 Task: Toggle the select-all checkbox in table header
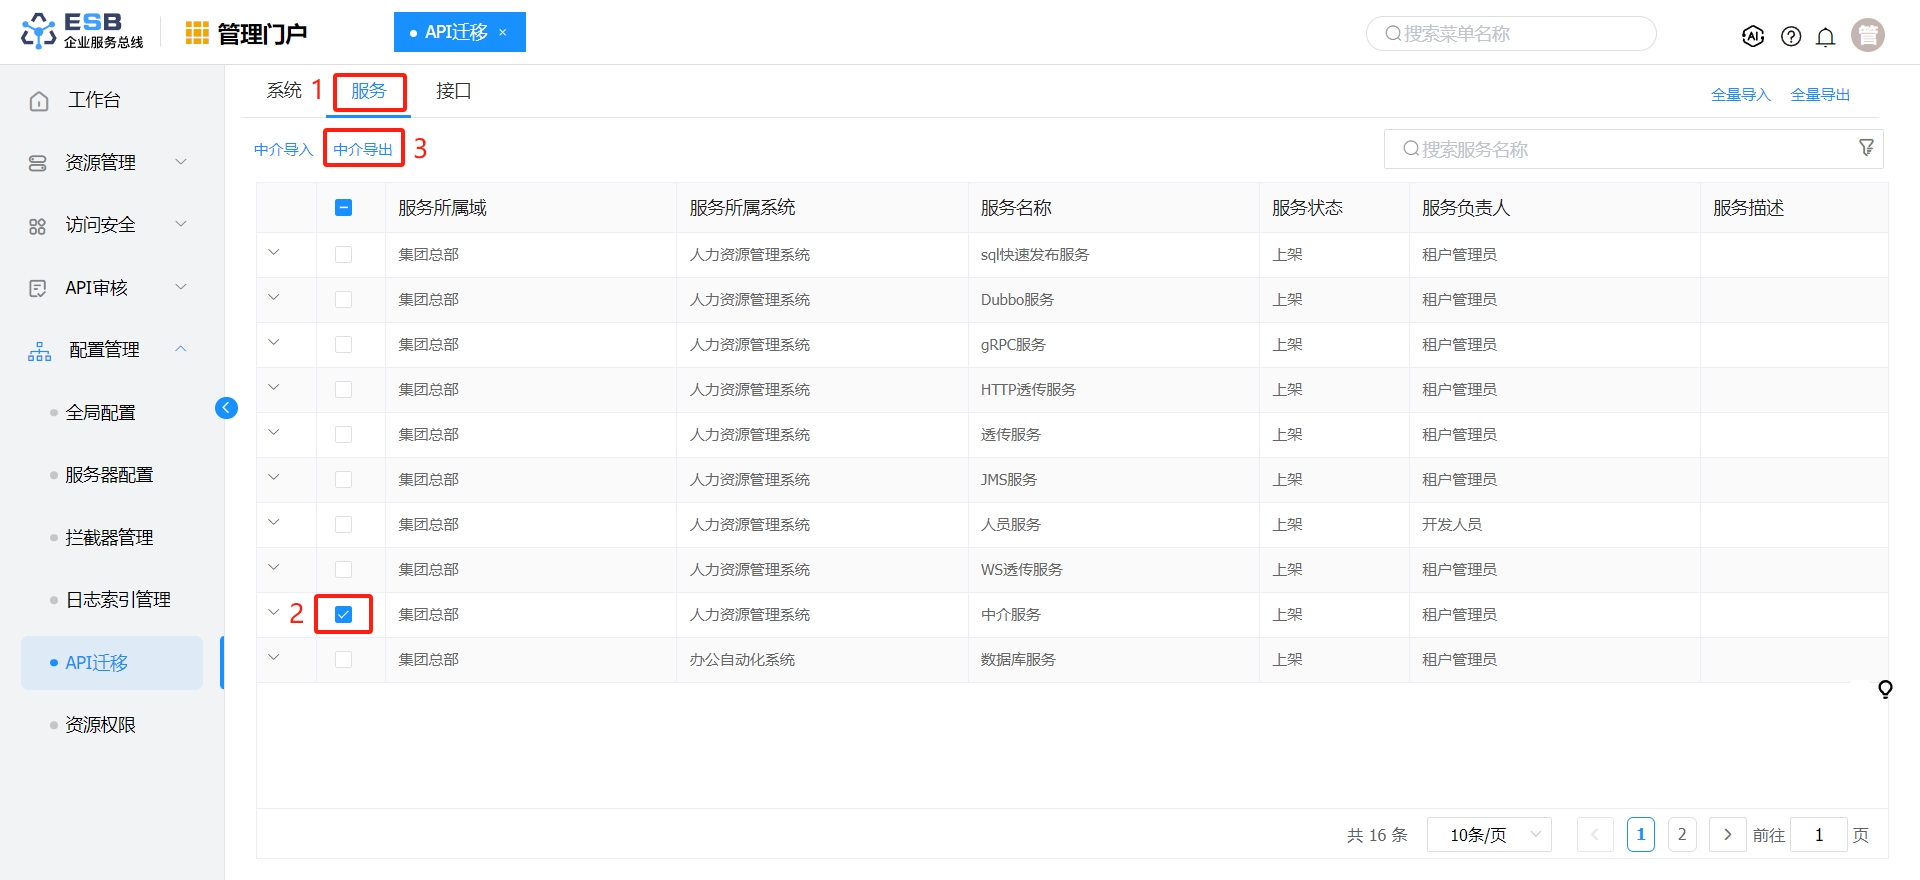343,208
